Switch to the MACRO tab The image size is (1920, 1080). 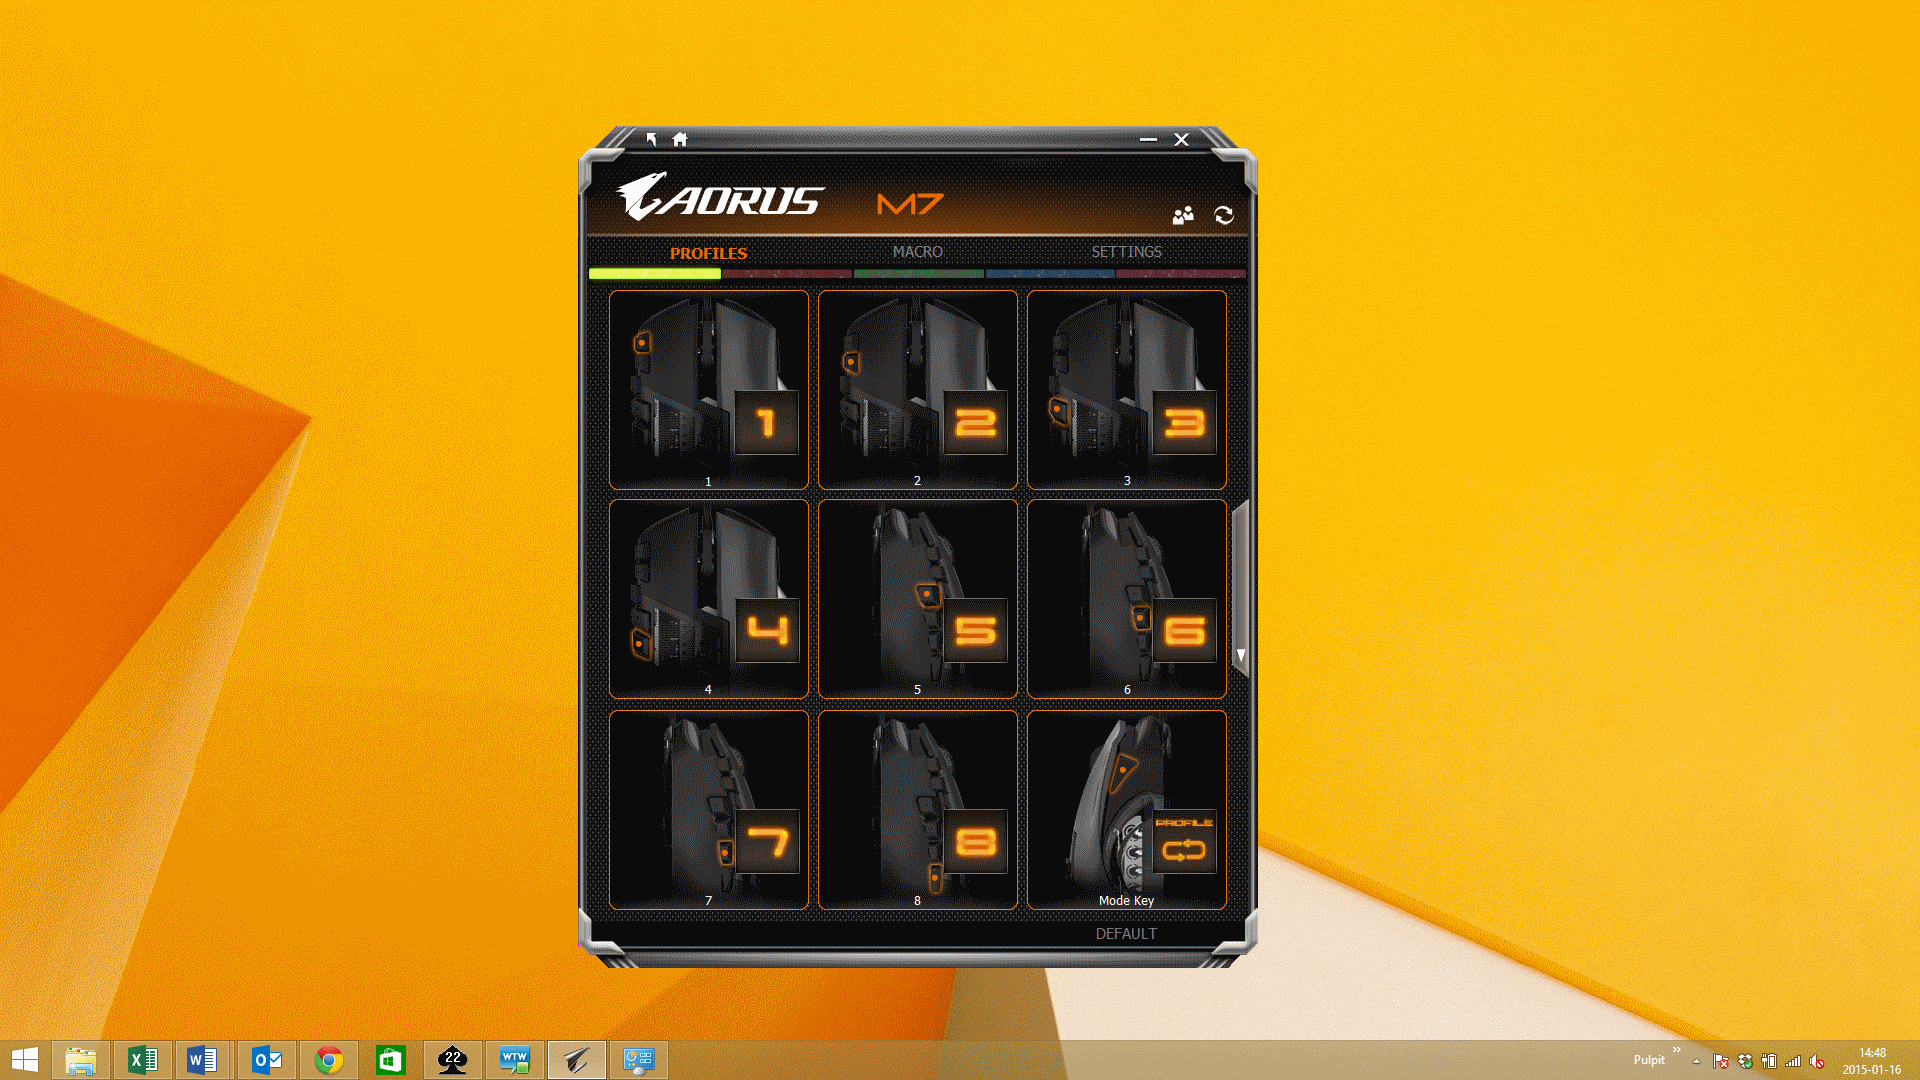[917, 252]
